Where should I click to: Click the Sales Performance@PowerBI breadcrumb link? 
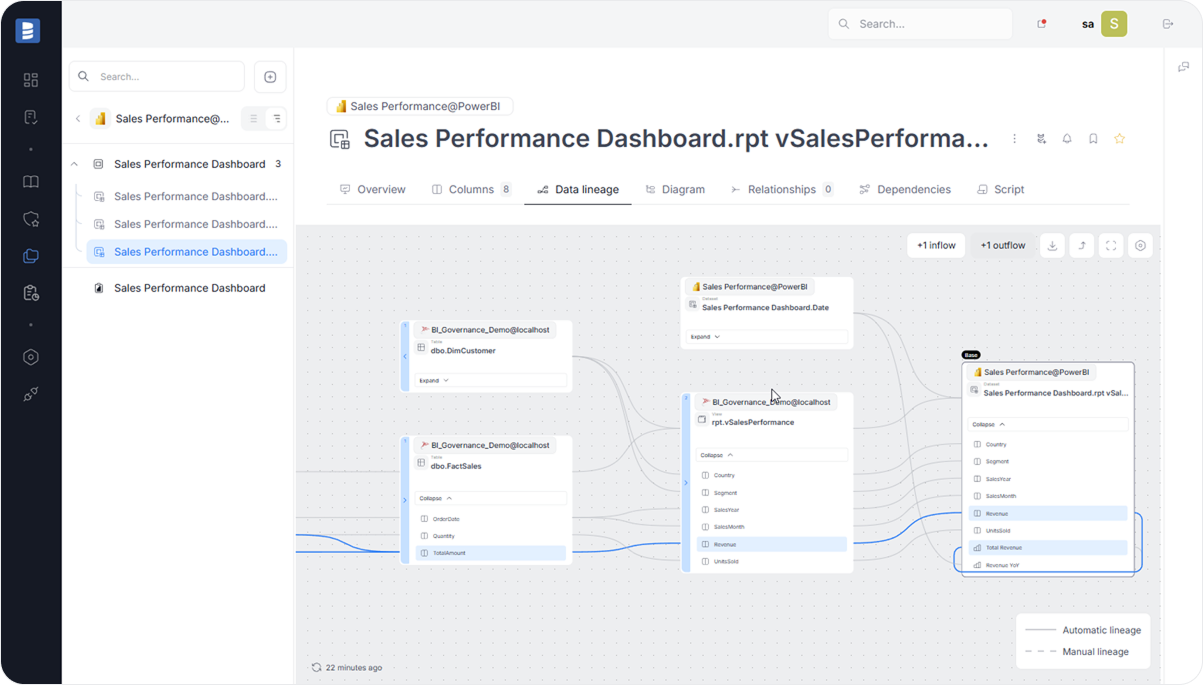419,106
